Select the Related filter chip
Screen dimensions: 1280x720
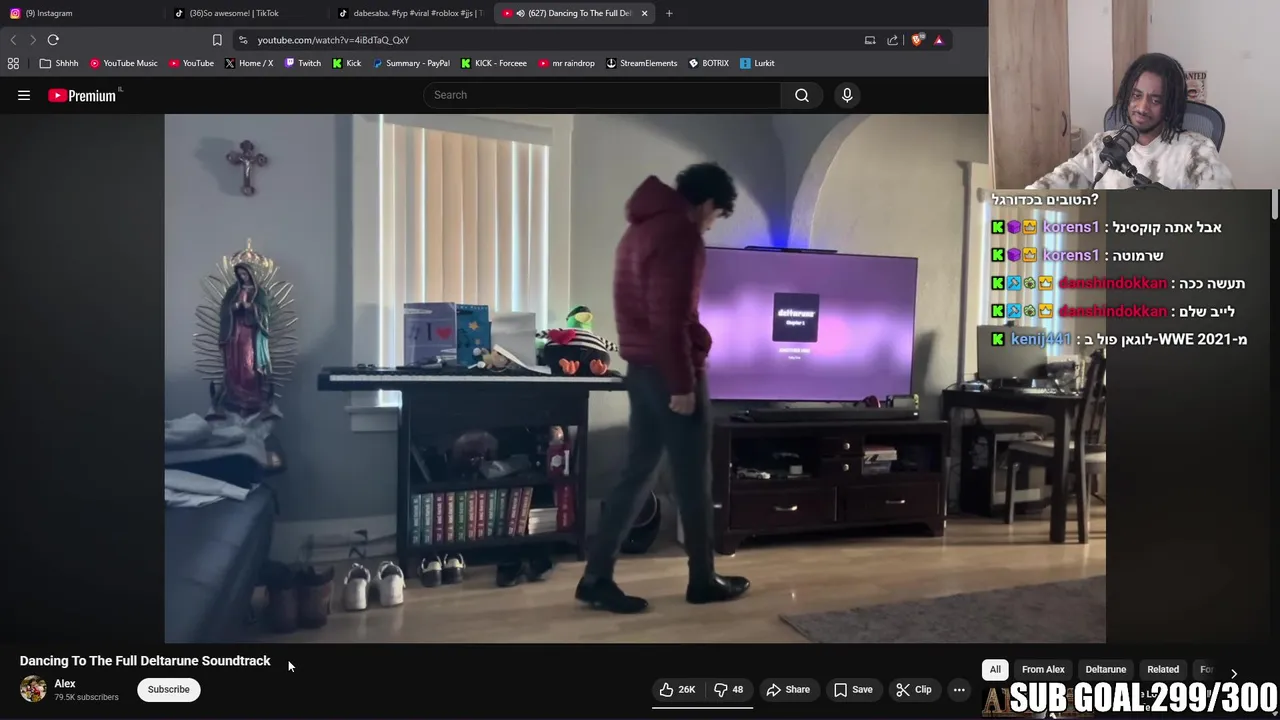(x=1163, y=669)
